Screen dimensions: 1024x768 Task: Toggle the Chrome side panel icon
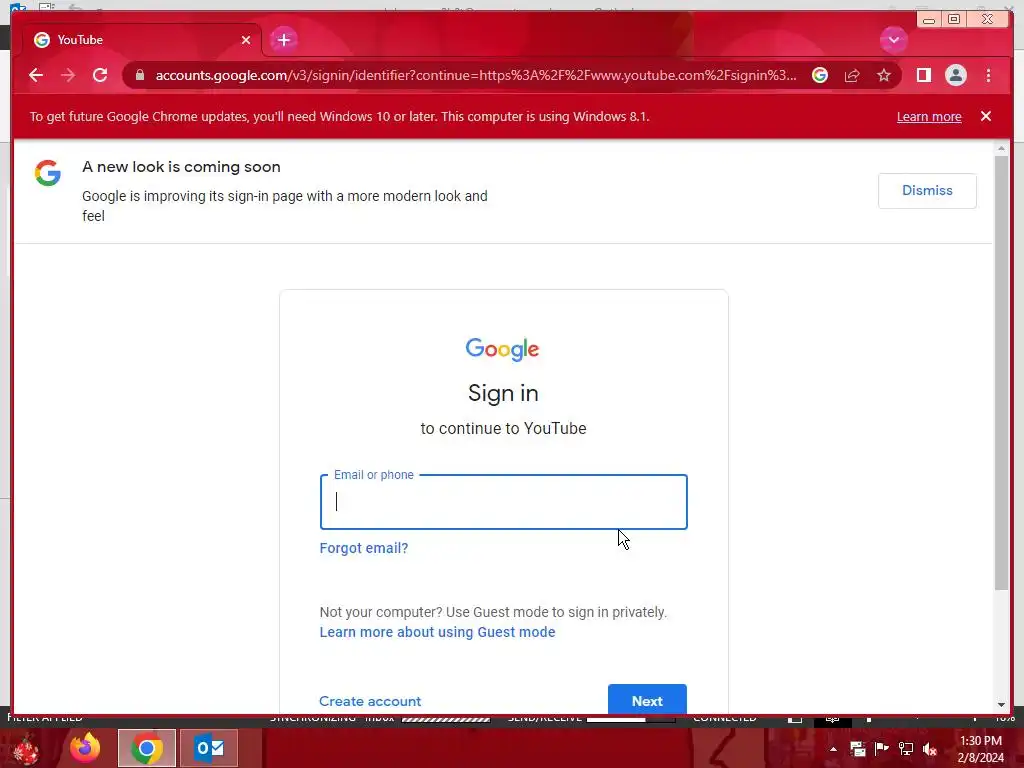[x=923, y=75]
